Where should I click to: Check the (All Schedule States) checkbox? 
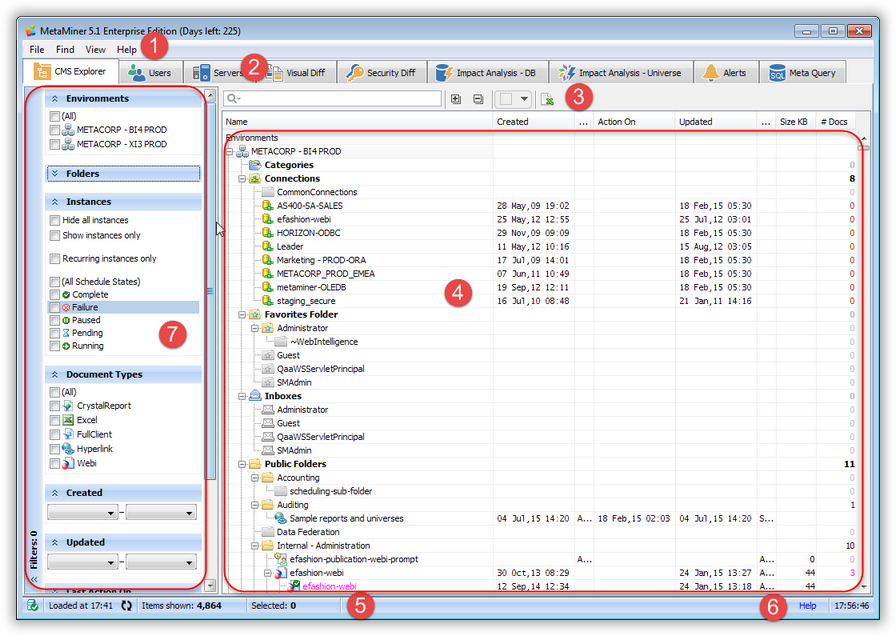(55, 281)
